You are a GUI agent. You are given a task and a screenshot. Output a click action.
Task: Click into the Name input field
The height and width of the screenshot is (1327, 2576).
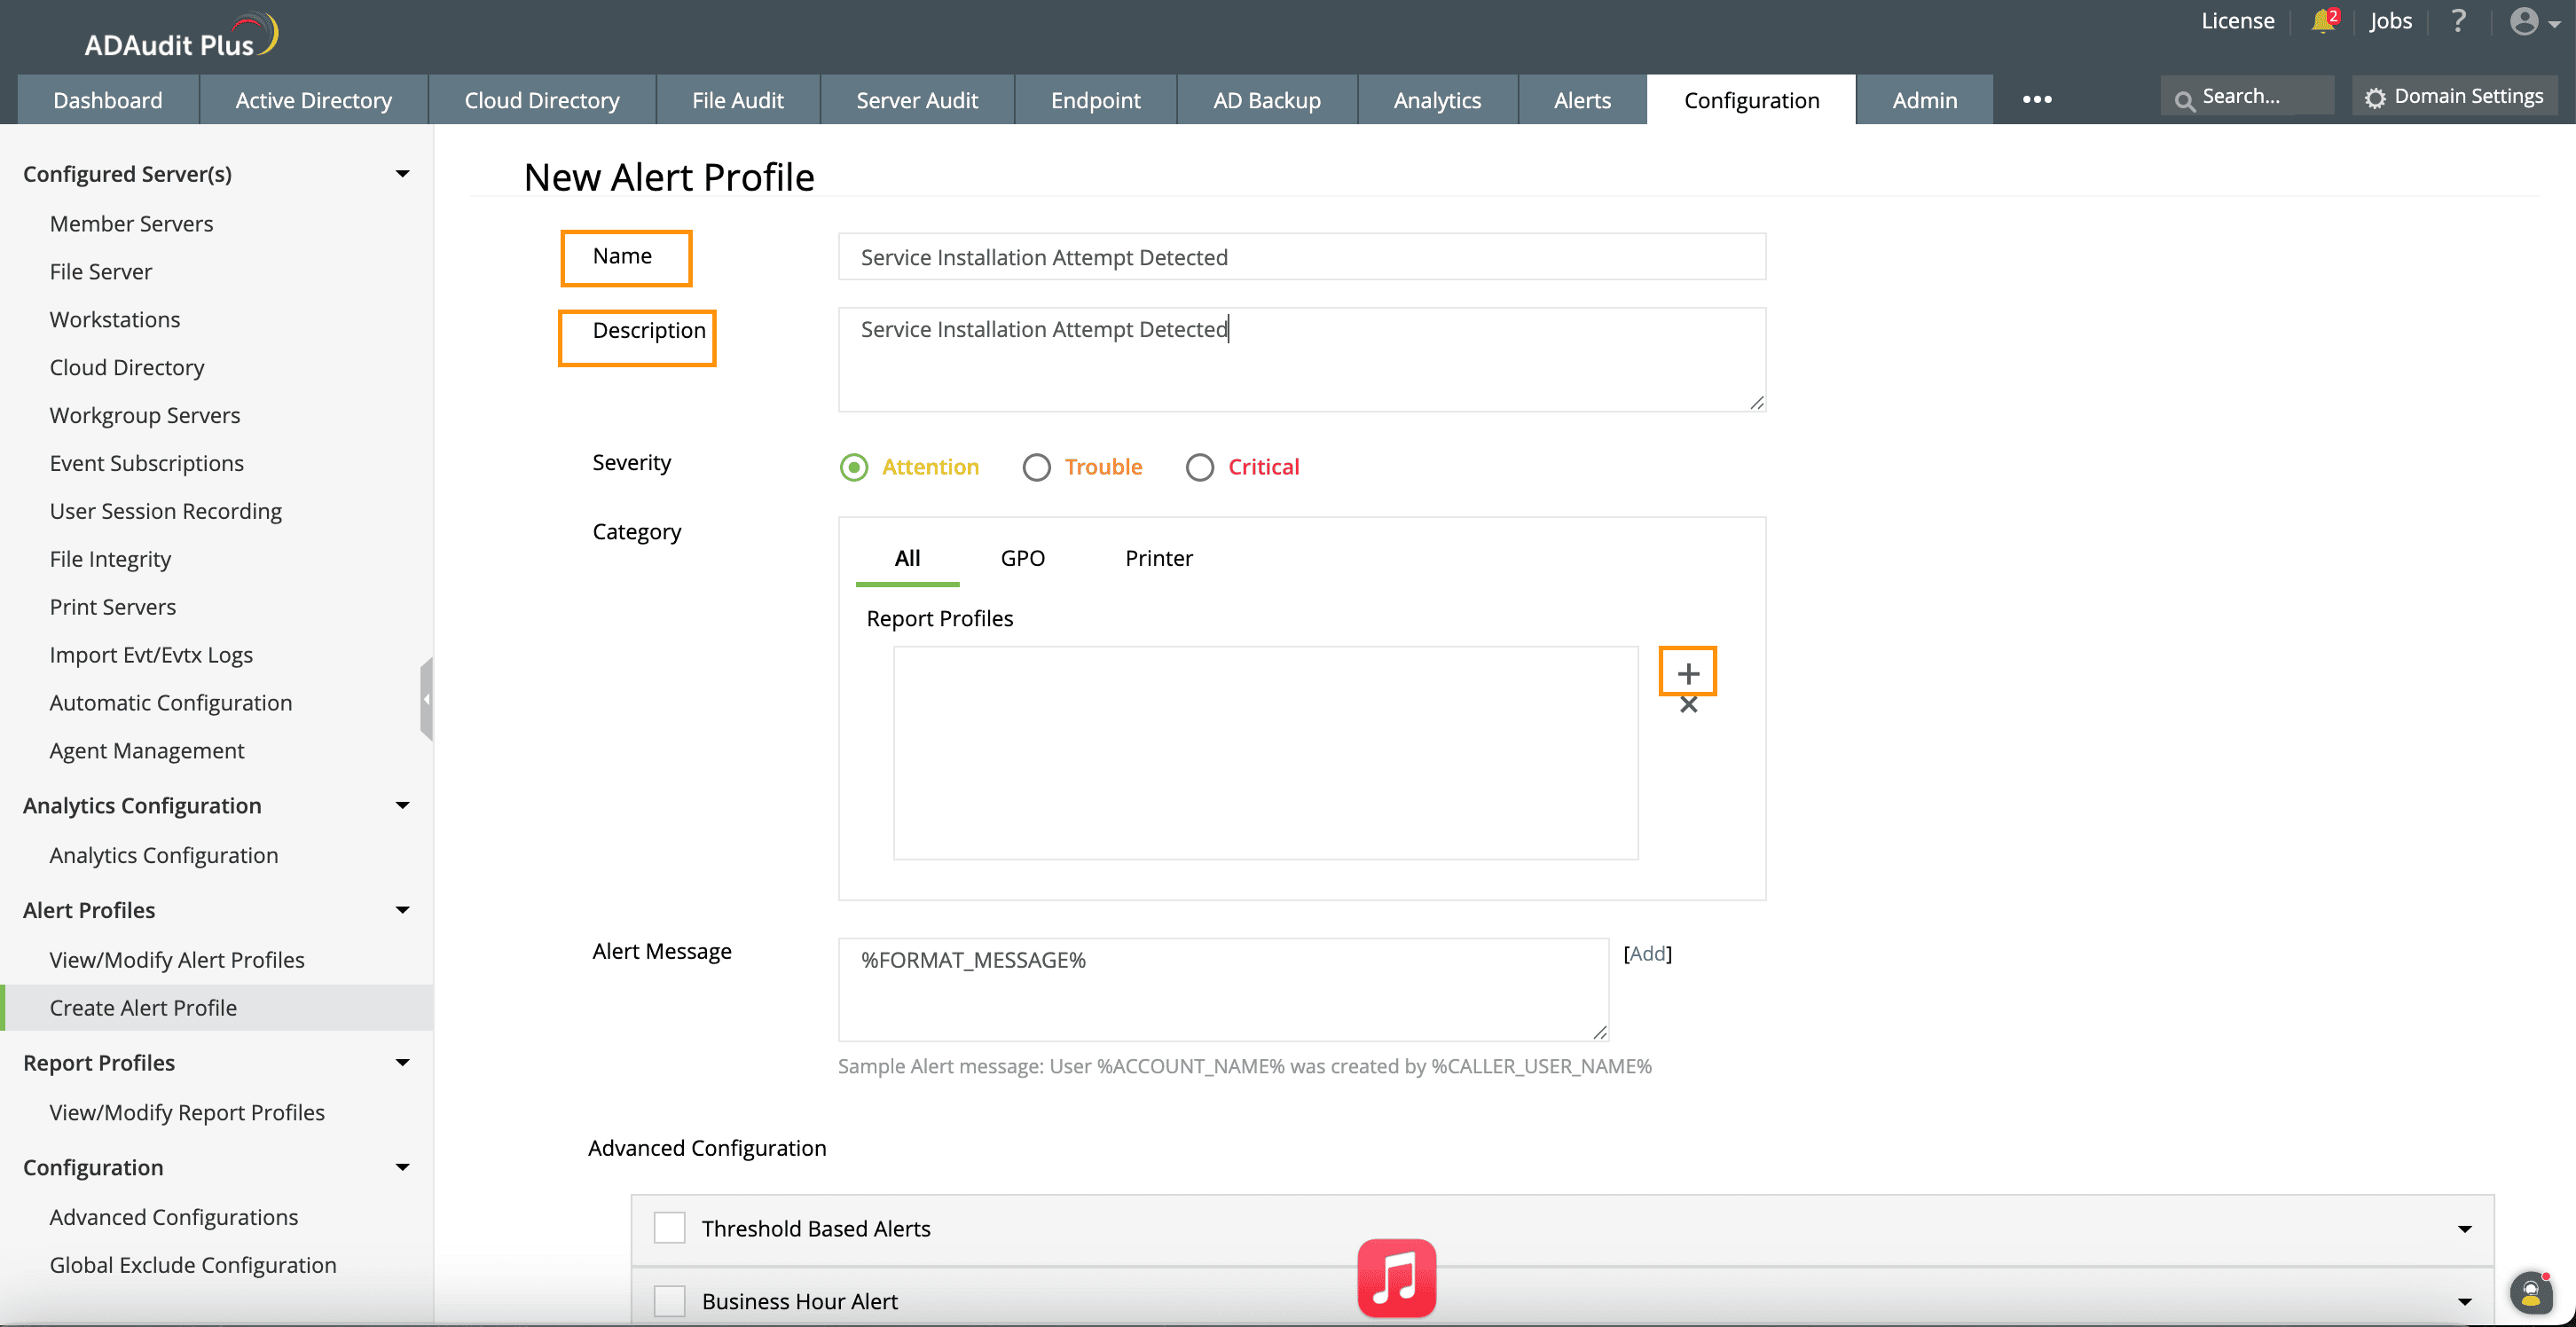[x=1301, y=257]
